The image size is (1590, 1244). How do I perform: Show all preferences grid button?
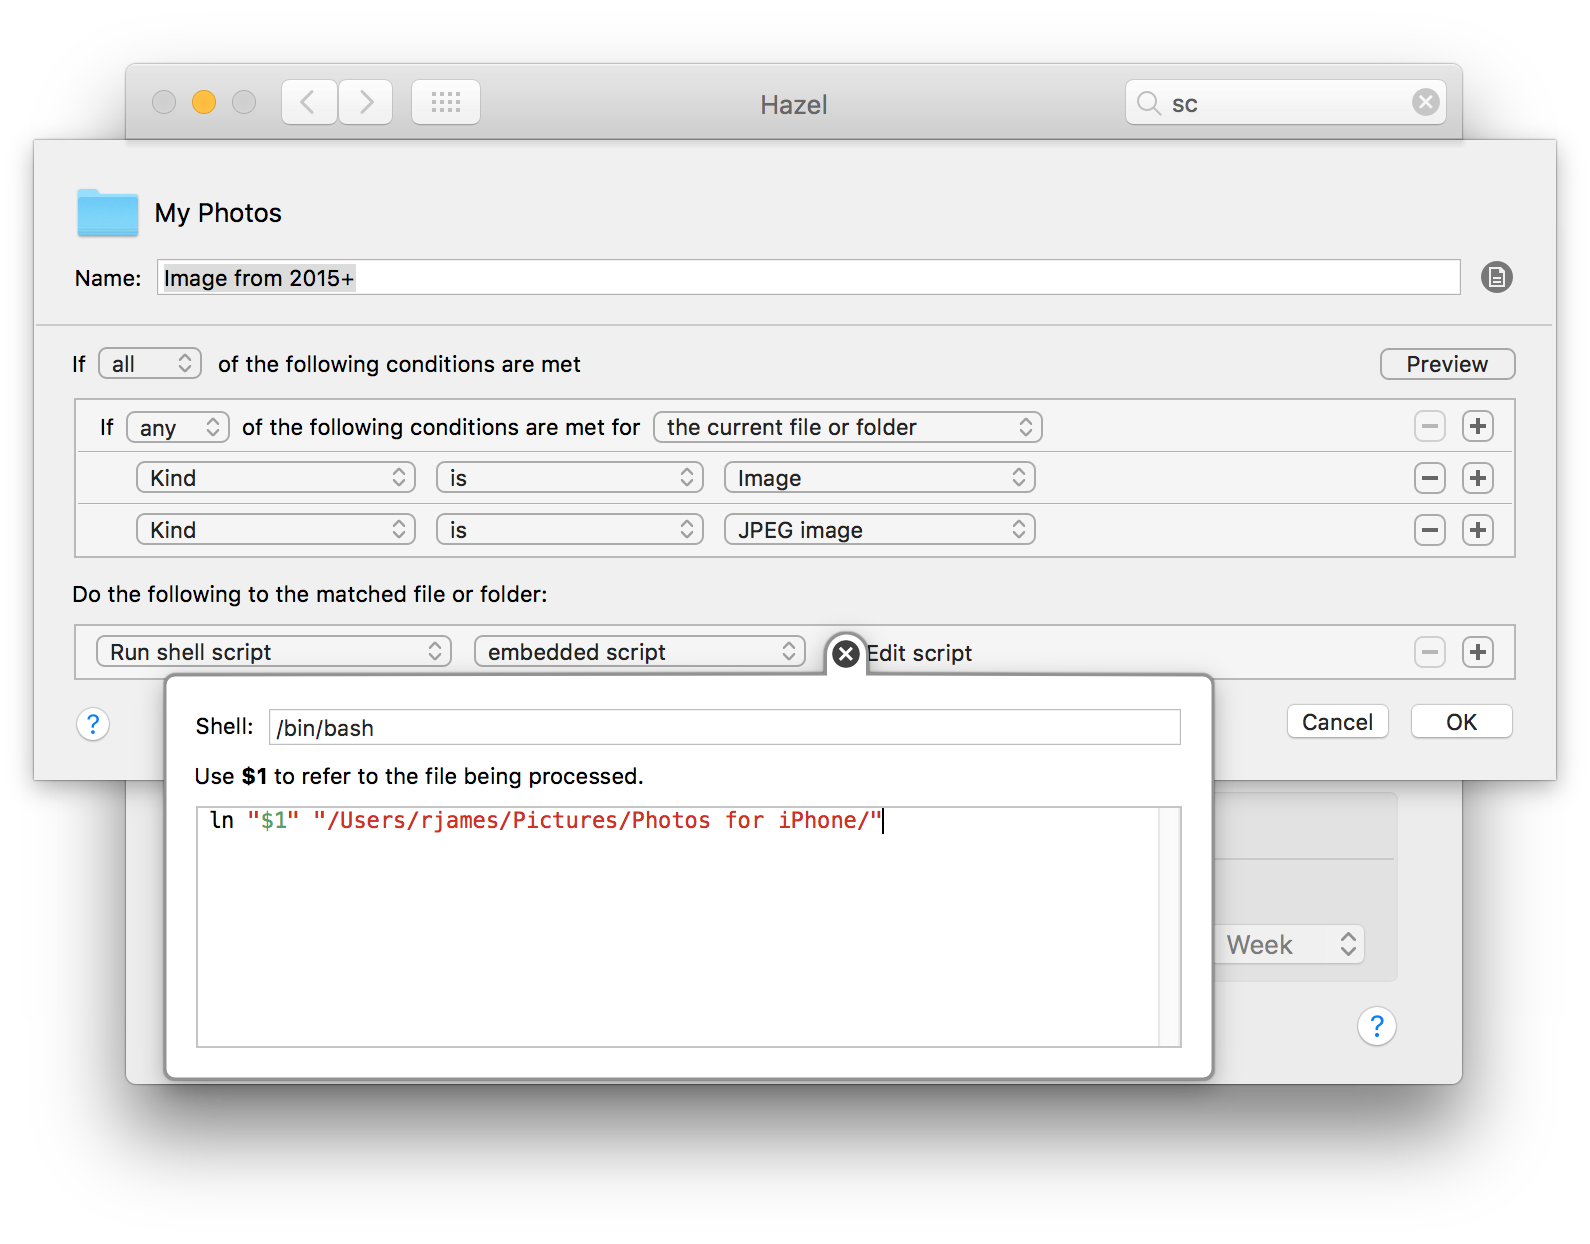pyautogui.click(x=446, y=102)
